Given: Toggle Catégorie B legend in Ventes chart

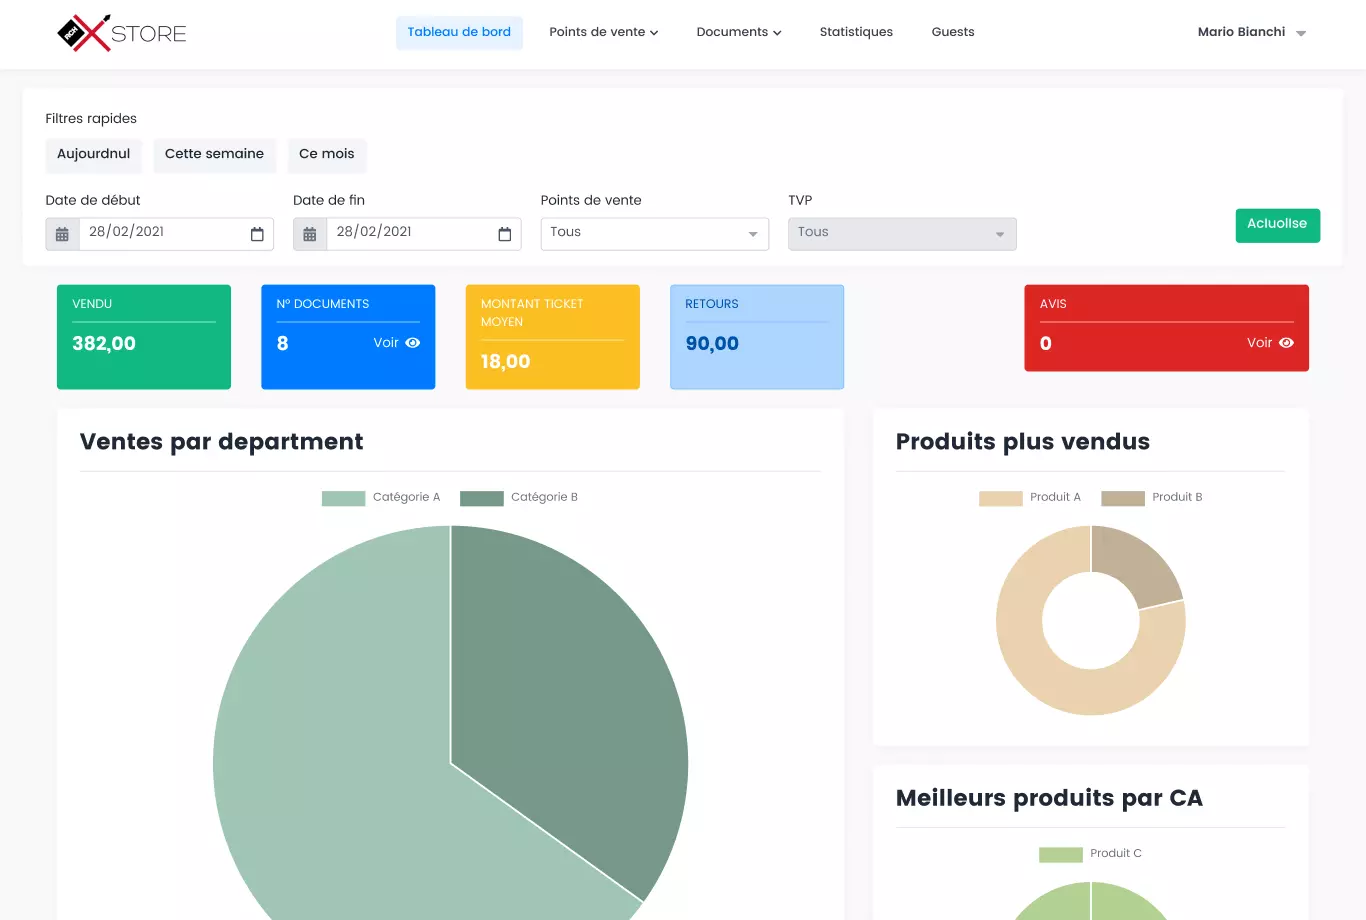Looking at the screenshot, I should [x=519, y=497].
